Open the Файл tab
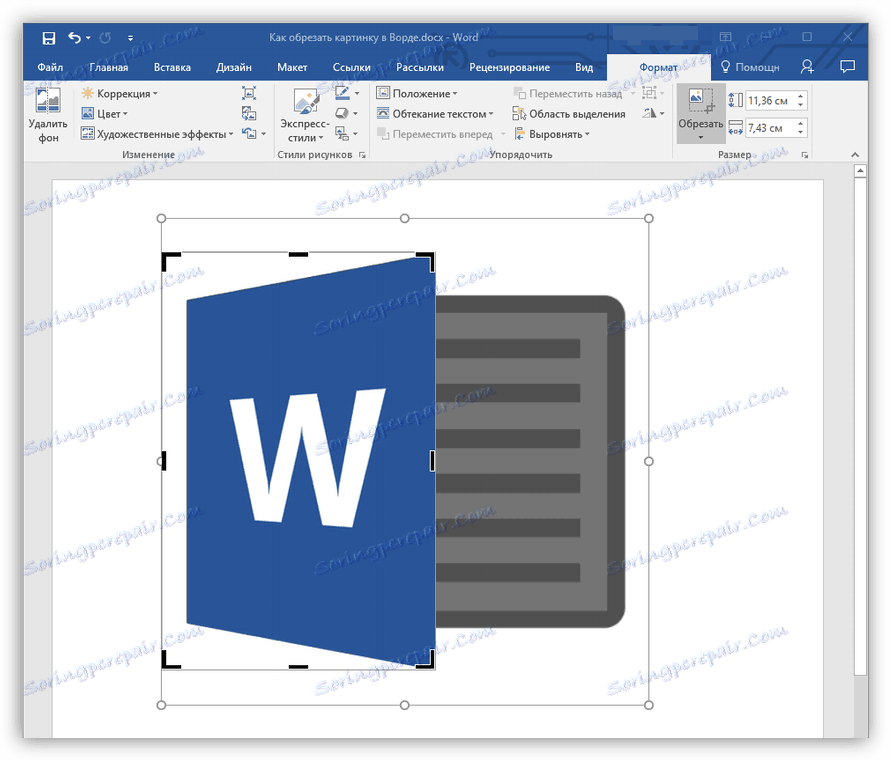Image resolution: width=891 pixels, height=760 pixels. 50,67
